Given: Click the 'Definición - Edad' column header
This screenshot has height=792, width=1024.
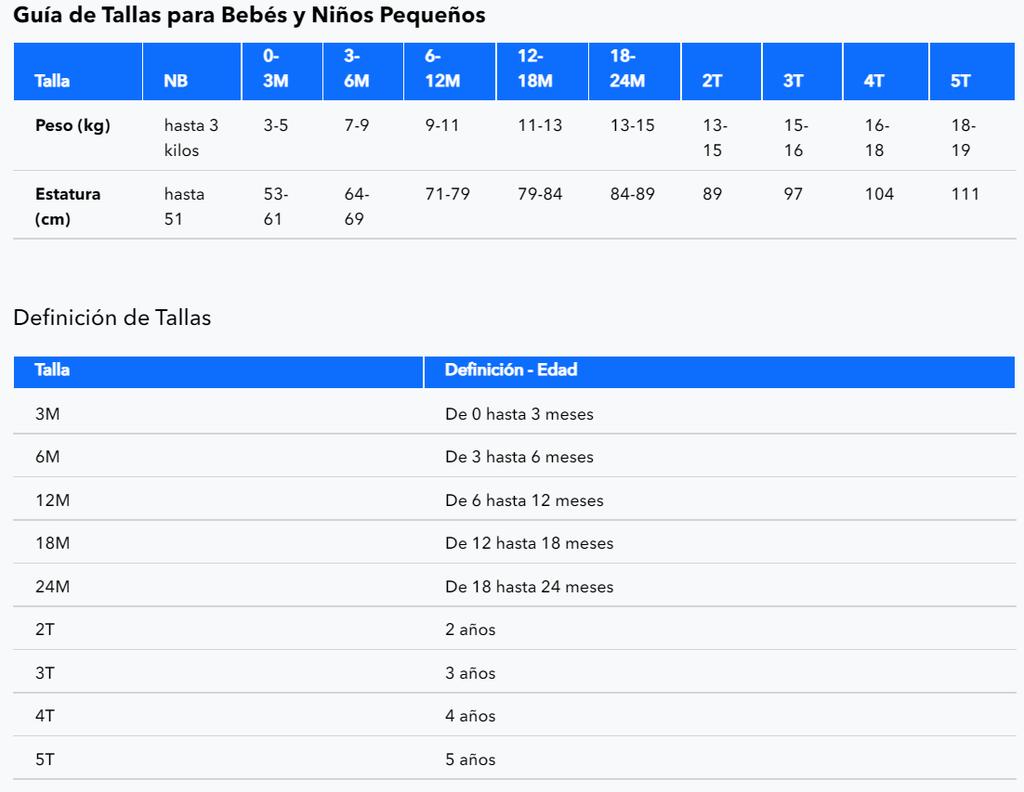Looking at the screenshot, I should pyautogui.click(x=511, y=370).
